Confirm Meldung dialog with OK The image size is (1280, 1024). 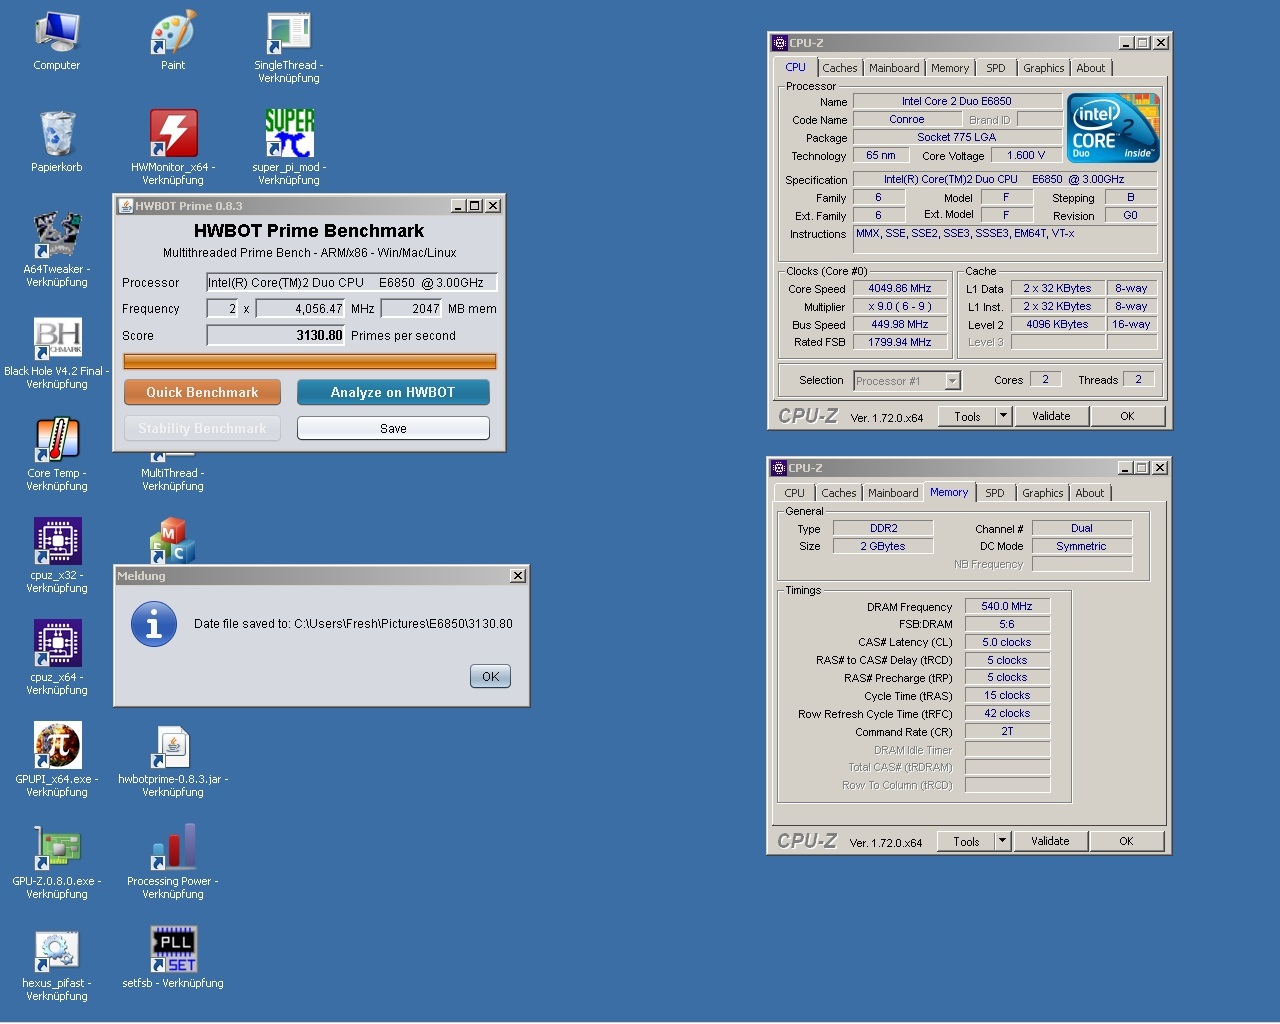(x=490, y=676)
